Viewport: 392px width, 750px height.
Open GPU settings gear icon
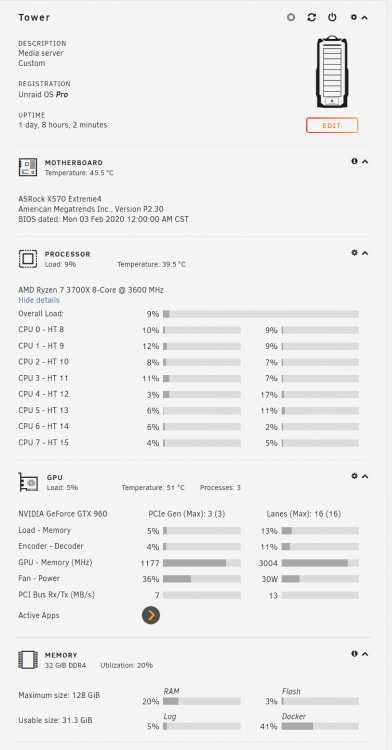[354, 476]
